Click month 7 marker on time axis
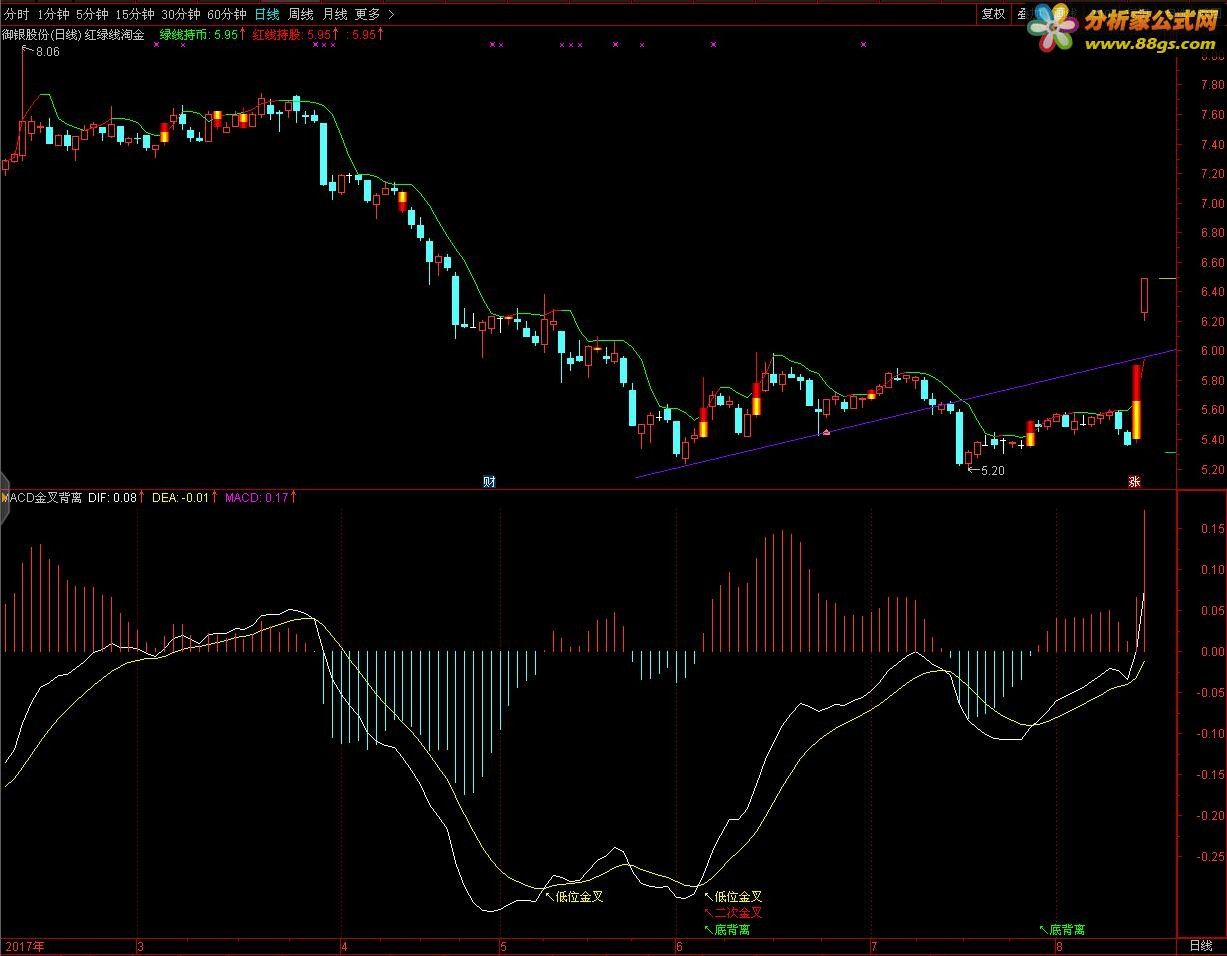The width and height of the screenshot is (1227, 956). 874,946
